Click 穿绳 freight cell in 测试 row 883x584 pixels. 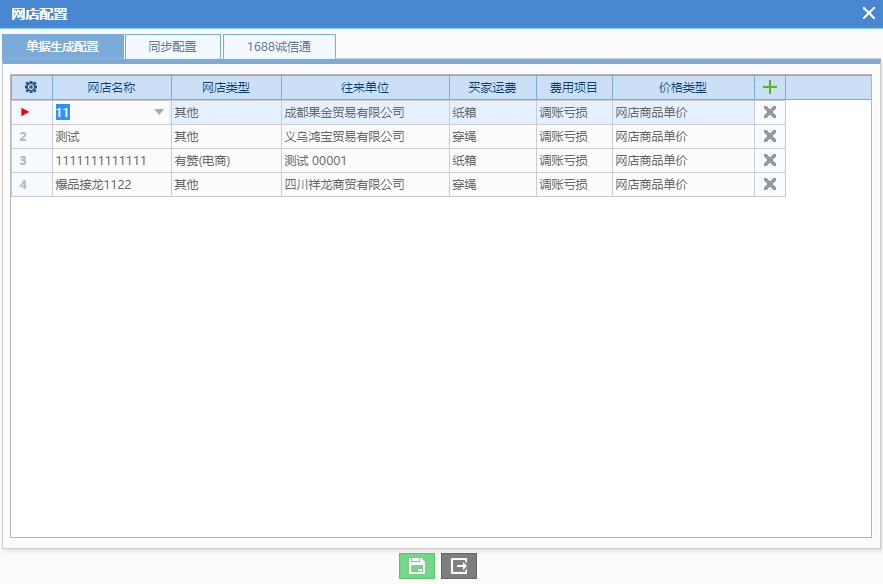(x=493, y=136)
